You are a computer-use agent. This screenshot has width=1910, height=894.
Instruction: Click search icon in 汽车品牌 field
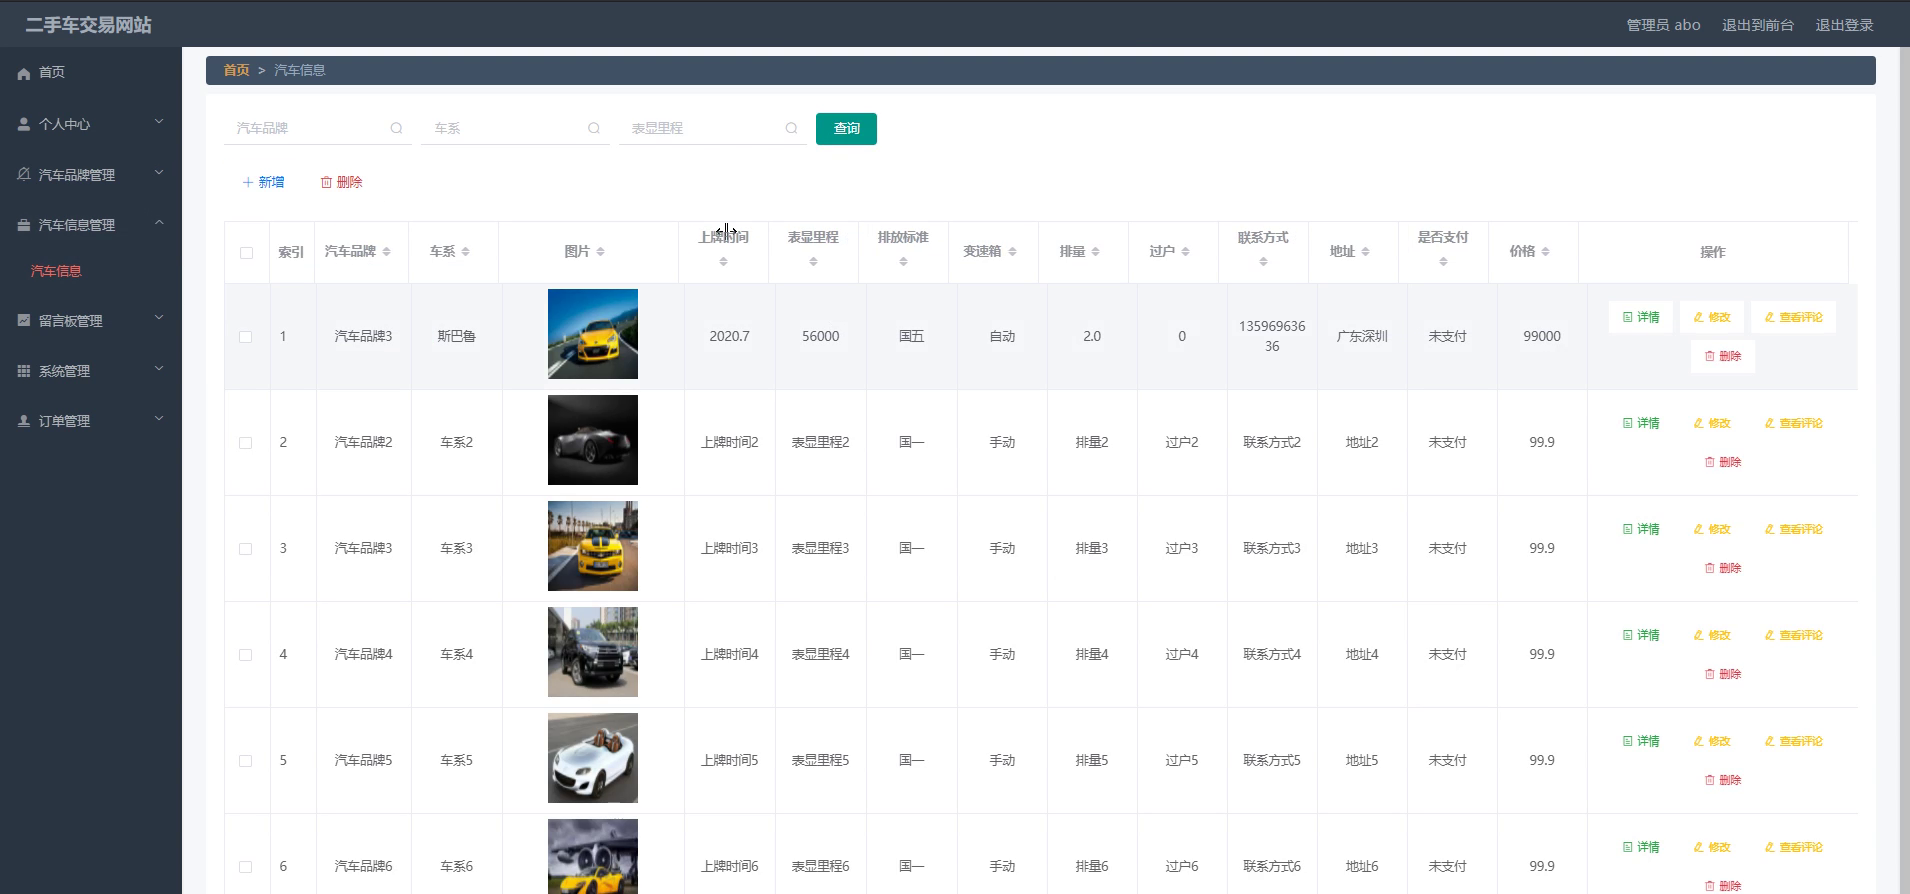[396, 128]
